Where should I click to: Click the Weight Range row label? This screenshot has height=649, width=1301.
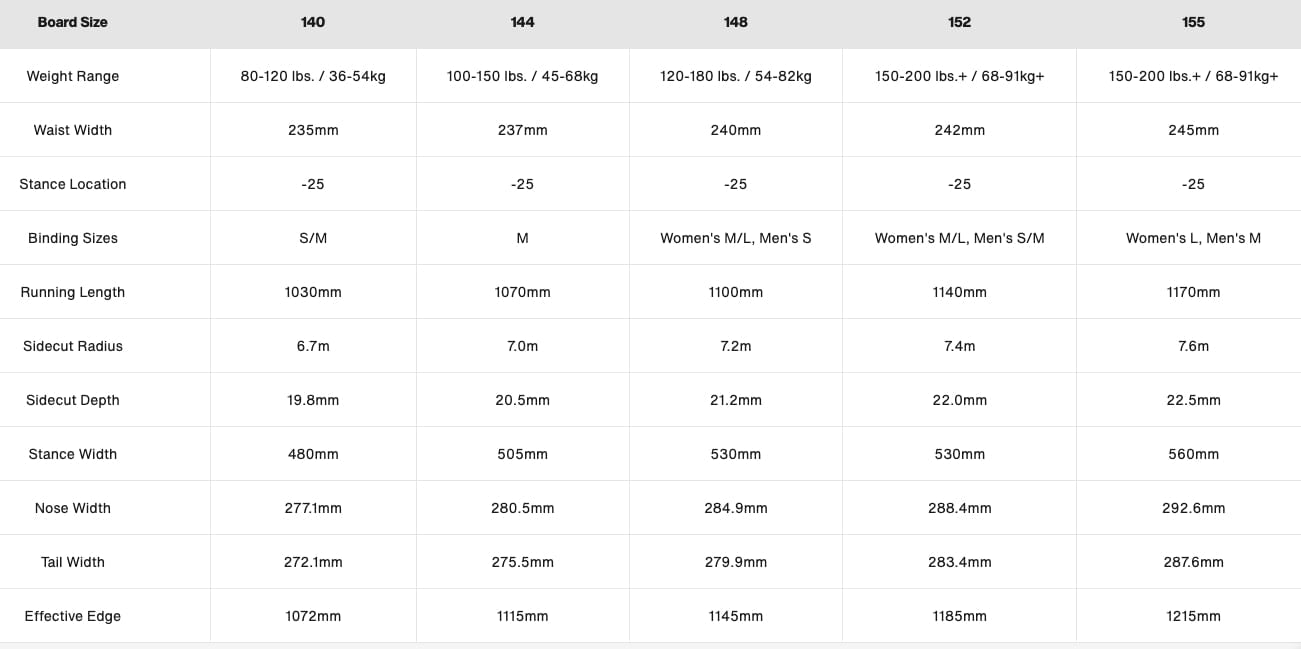tap(73, 76)
